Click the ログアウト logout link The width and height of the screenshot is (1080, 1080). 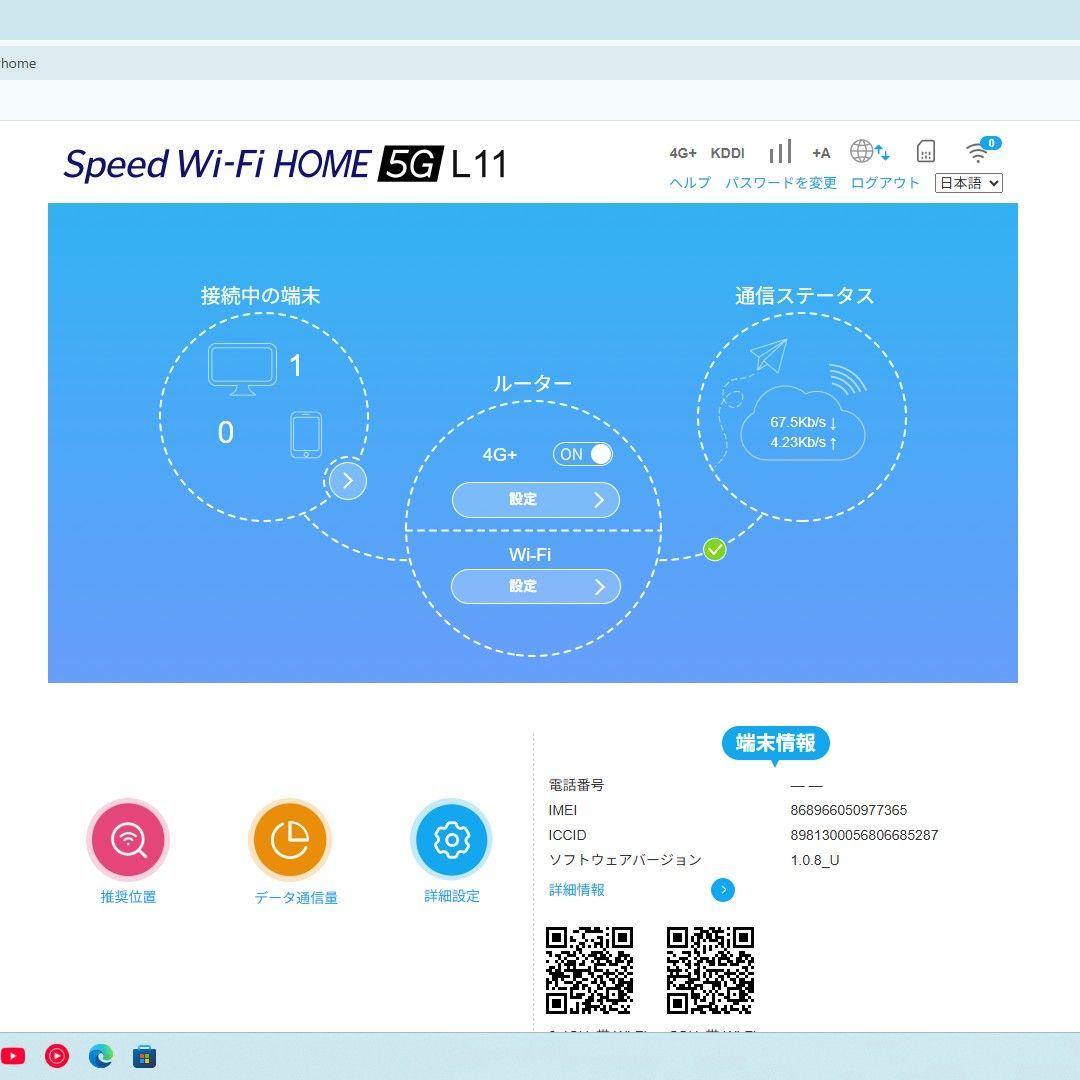pos(884,183)
